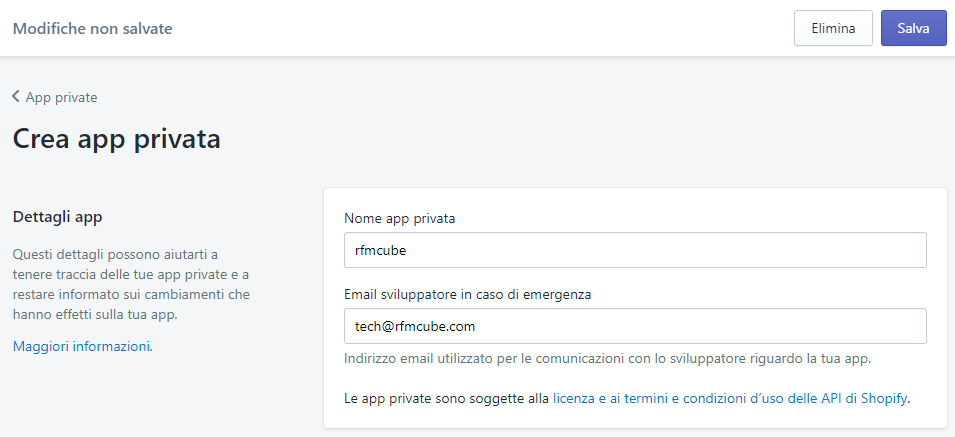Screen dimensions: 955x437
Task: Open the Maggiori informazioni link
Action: click(x=83, y=346)
